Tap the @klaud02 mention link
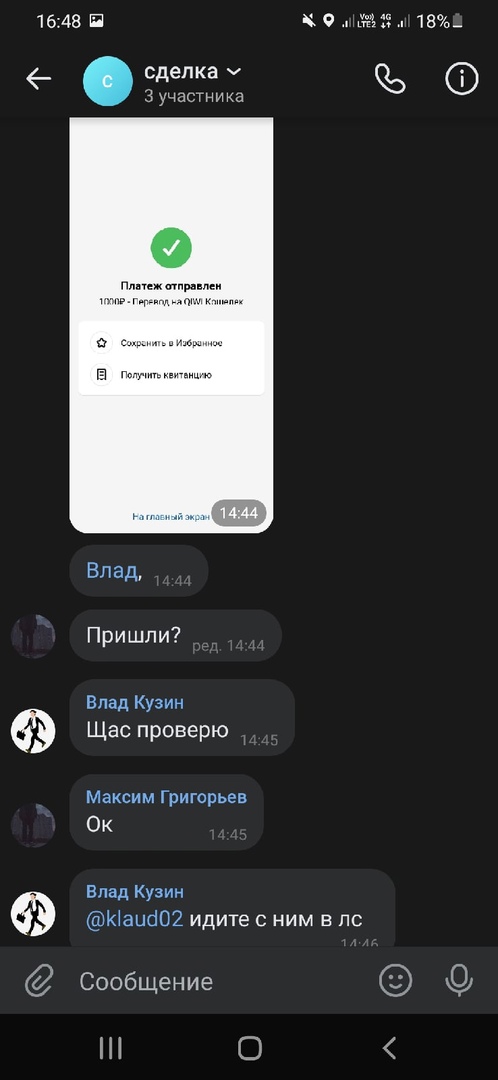 [x=135, y=919]
